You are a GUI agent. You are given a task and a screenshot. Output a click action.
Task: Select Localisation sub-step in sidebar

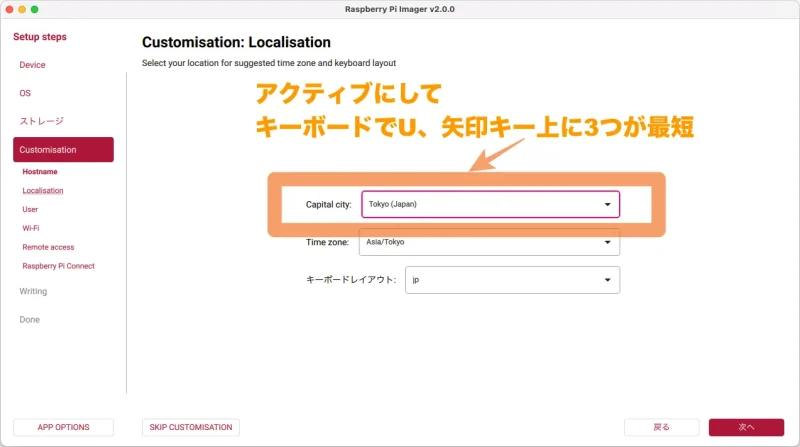pos(43,190)
